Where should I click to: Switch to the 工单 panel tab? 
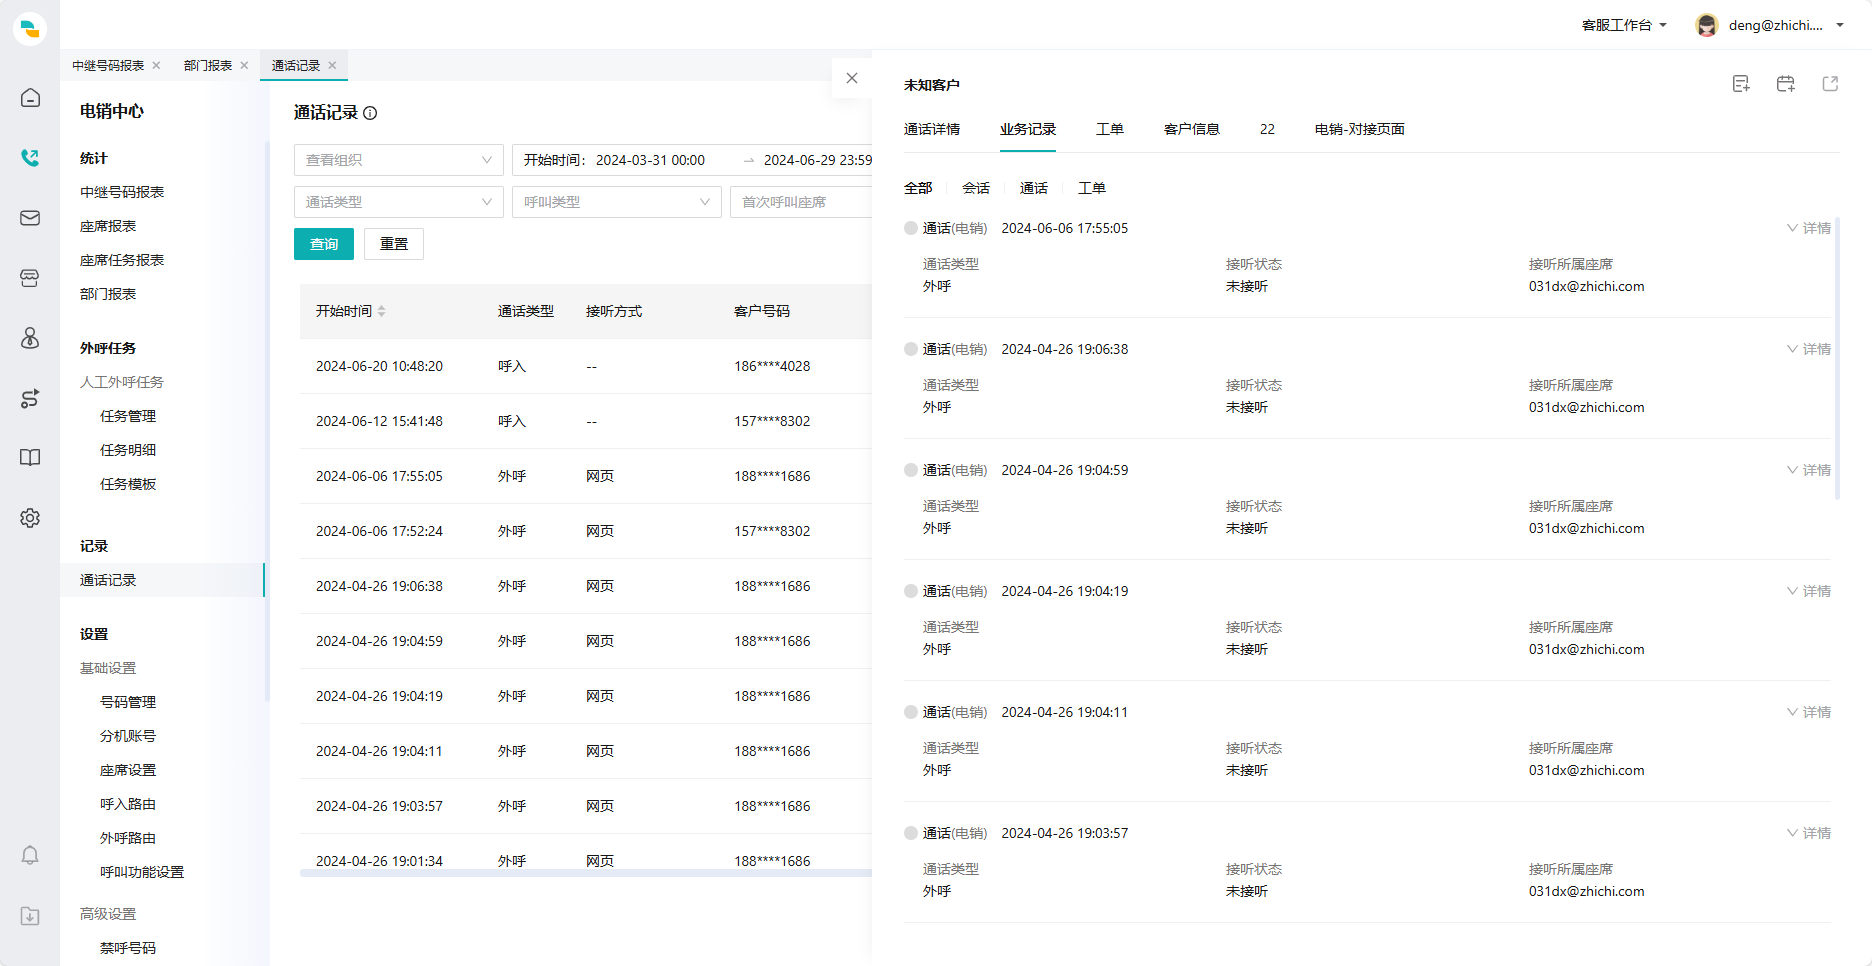1110,129
